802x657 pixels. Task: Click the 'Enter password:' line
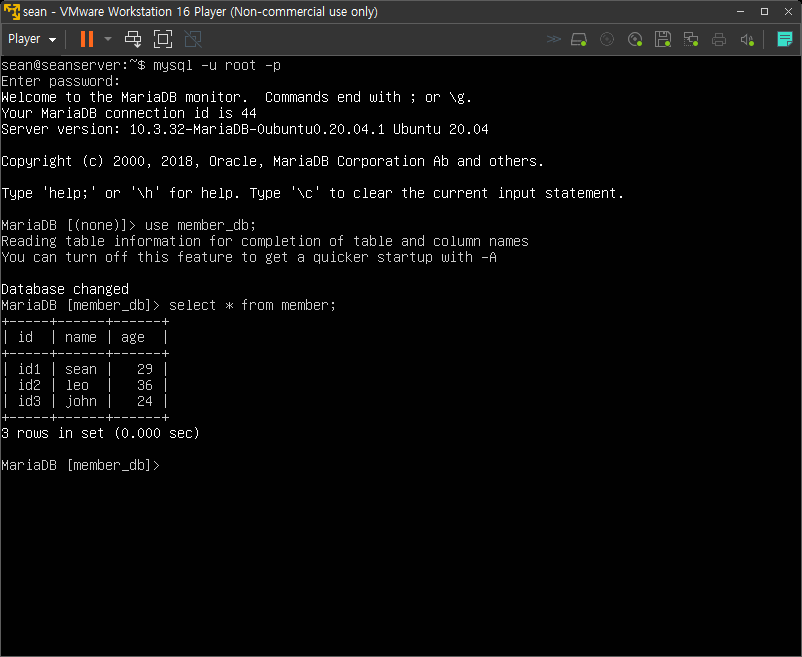tap(60, 81)
